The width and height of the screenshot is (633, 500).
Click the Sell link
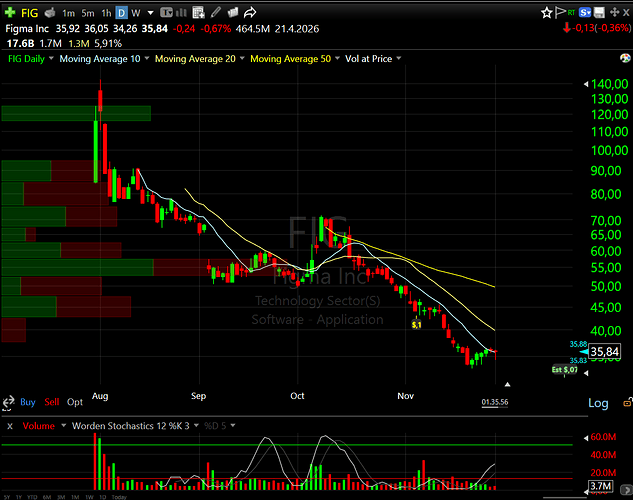(52, 402)
